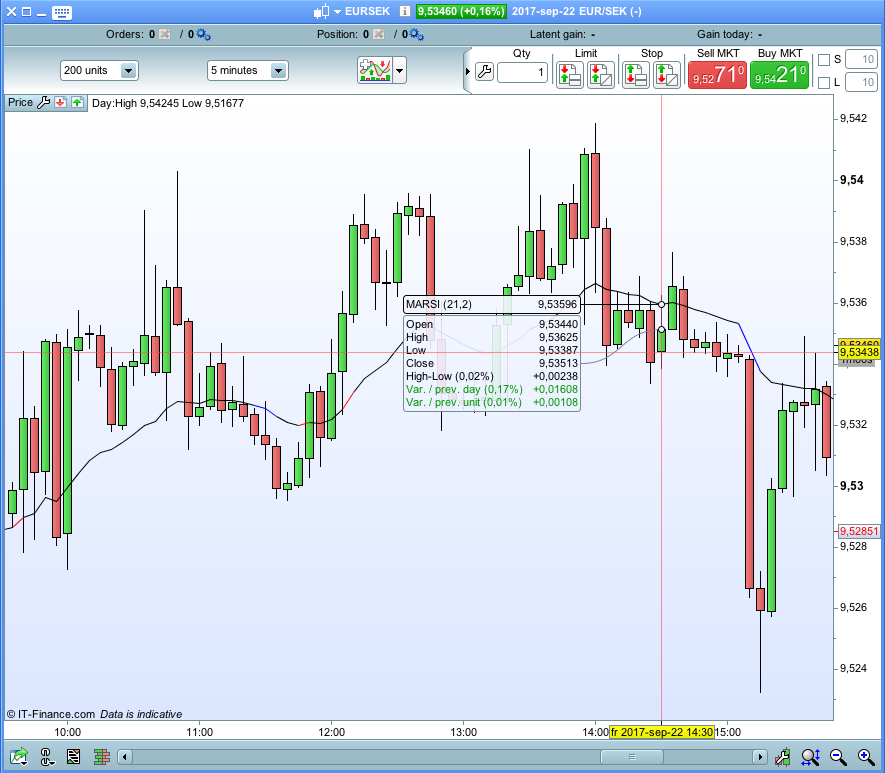Expand dropdown arrow beside indicators icon
Viewport: 885px width, 773px height.
(x=400, y=71)
